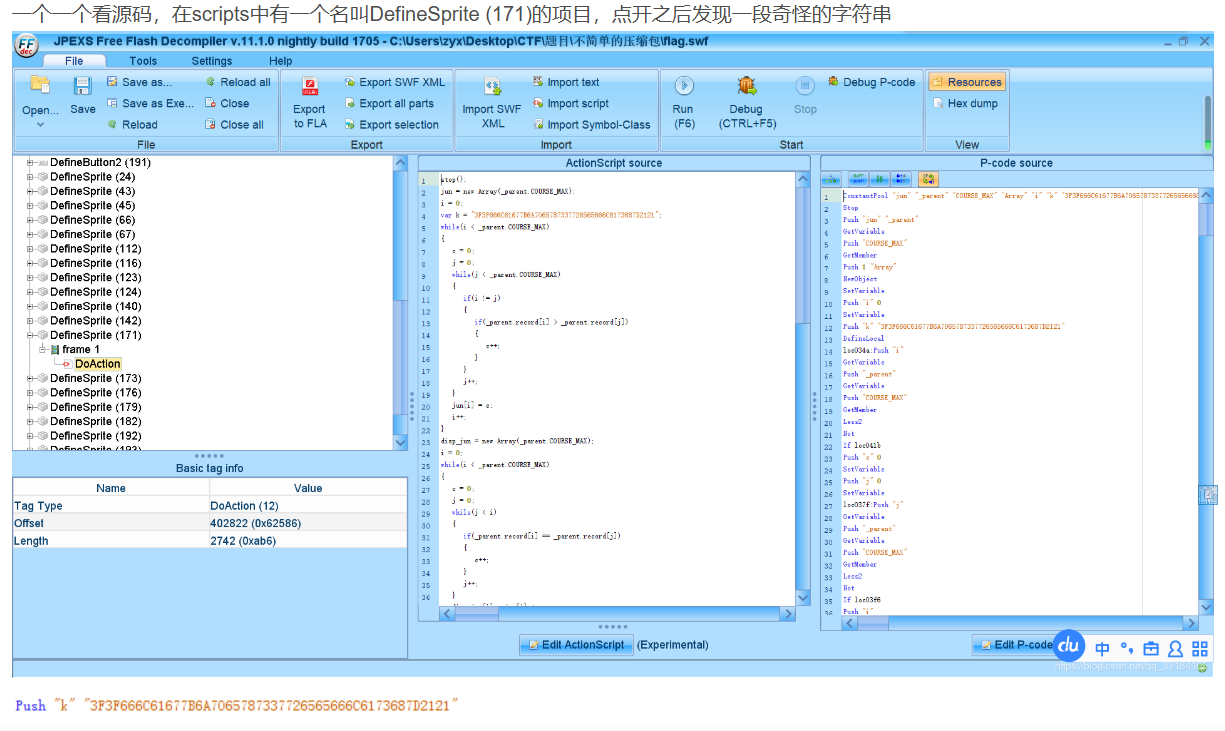The image size is (1225, 731).
Task: Choose Save as... in the File group
Action: (139, 82)
